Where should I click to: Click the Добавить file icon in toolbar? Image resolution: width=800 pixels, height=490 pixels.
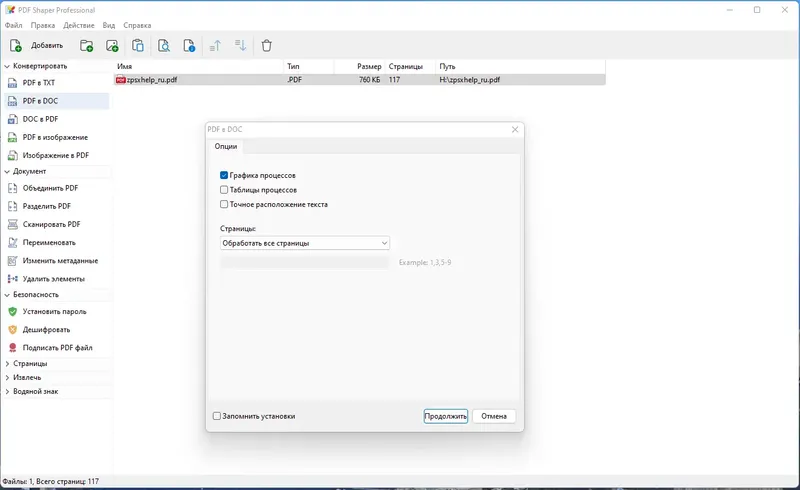pyautogui.click(x=16, y=45)
